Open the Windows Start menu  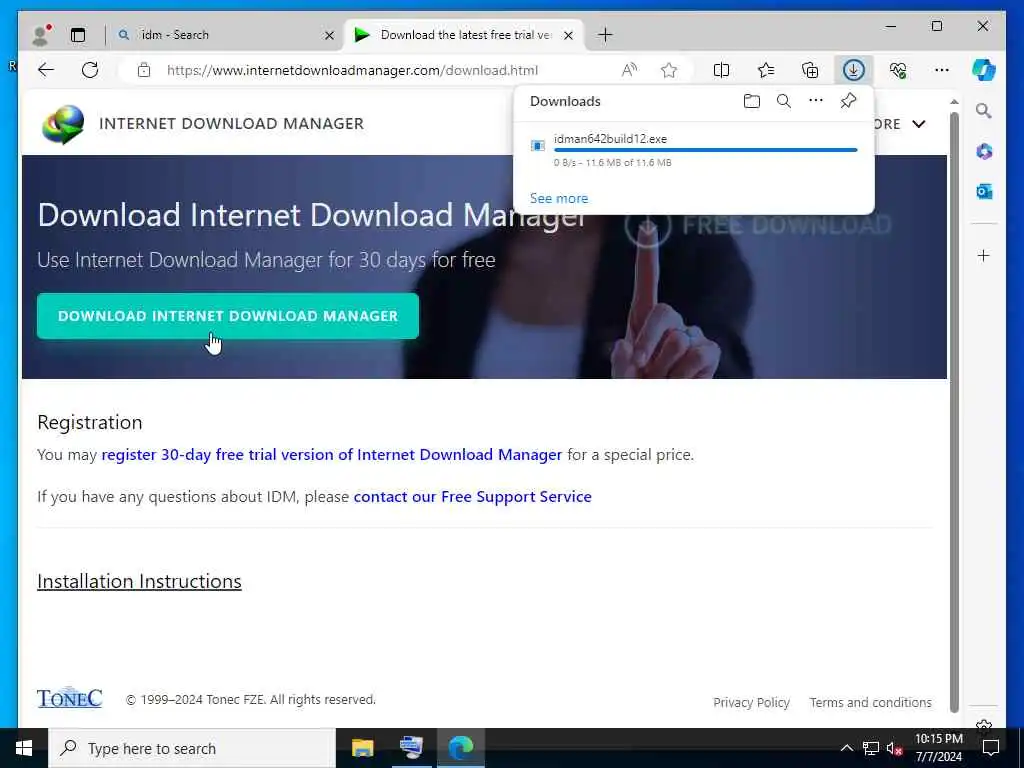(24, 748)
